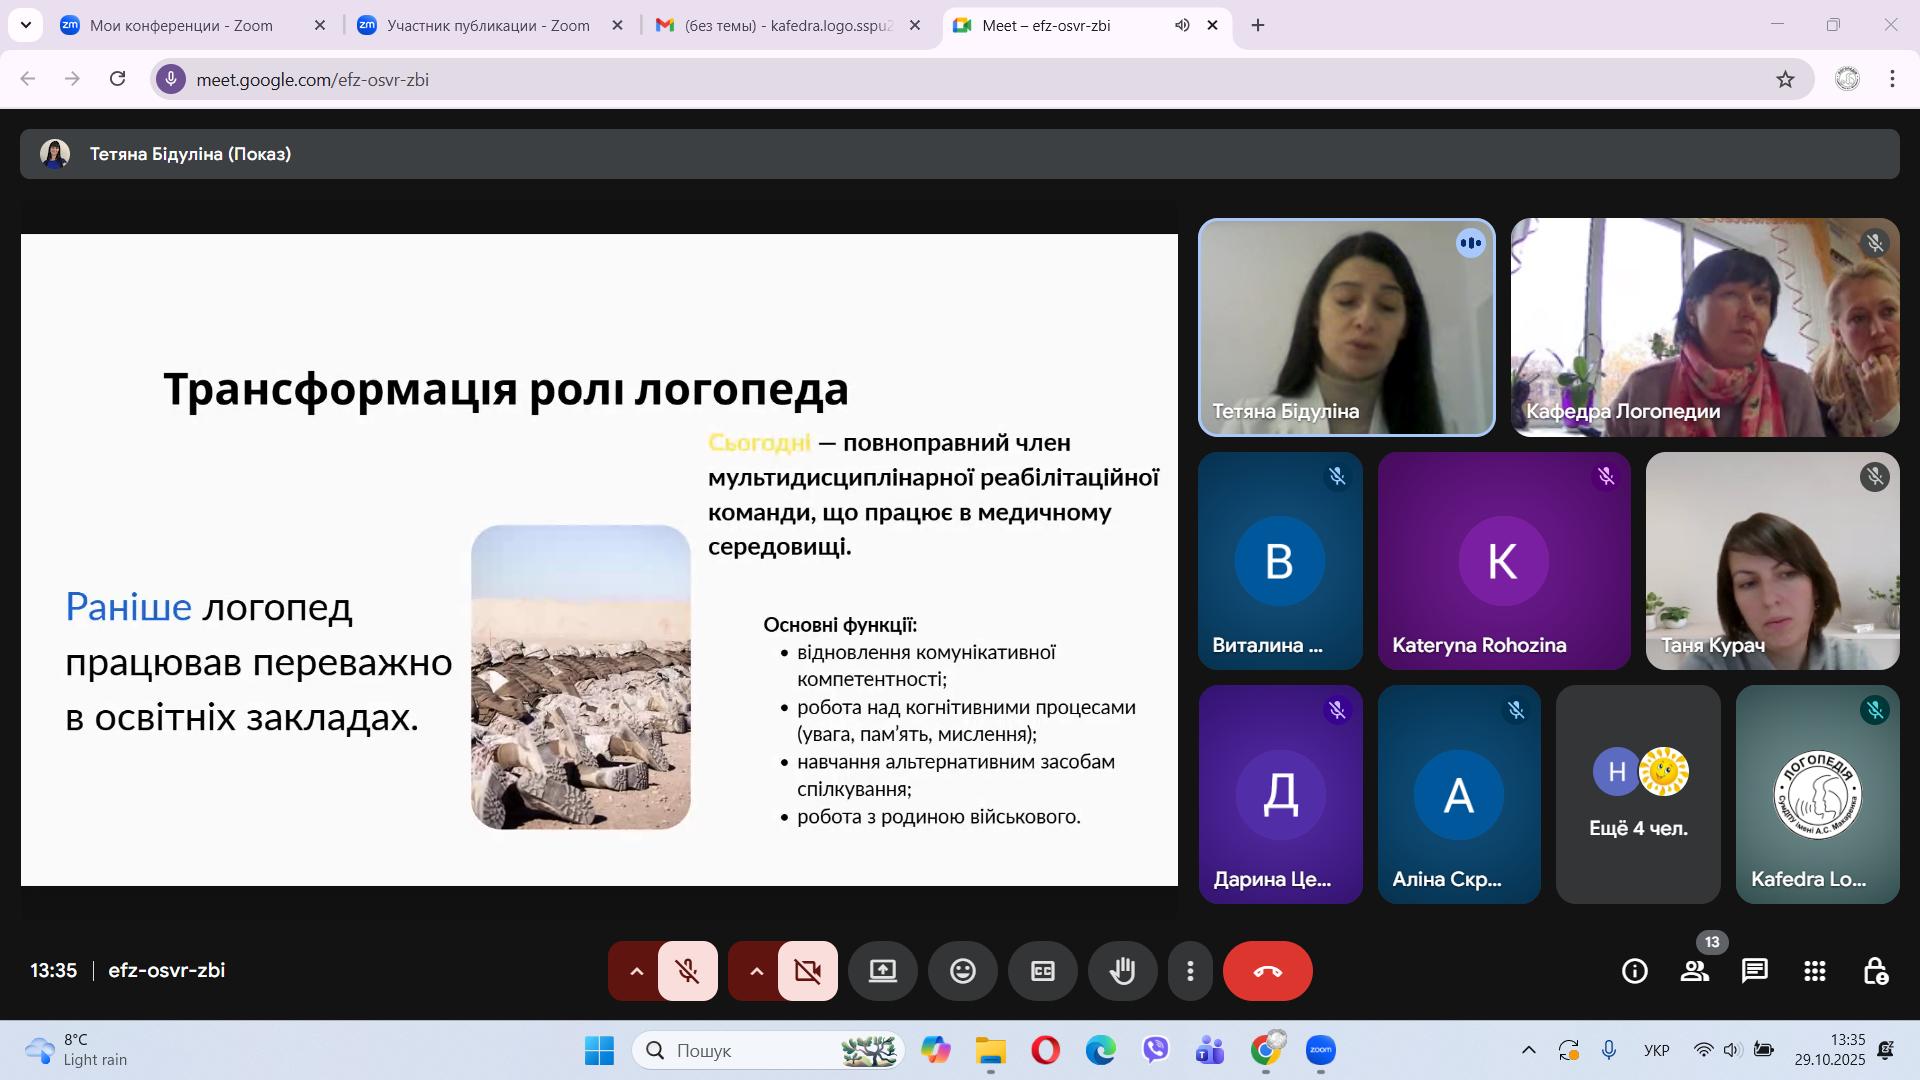This screenshot has width=1920, height=1080.
Task: Open the chat with everyone panel
Action: 1754,971
